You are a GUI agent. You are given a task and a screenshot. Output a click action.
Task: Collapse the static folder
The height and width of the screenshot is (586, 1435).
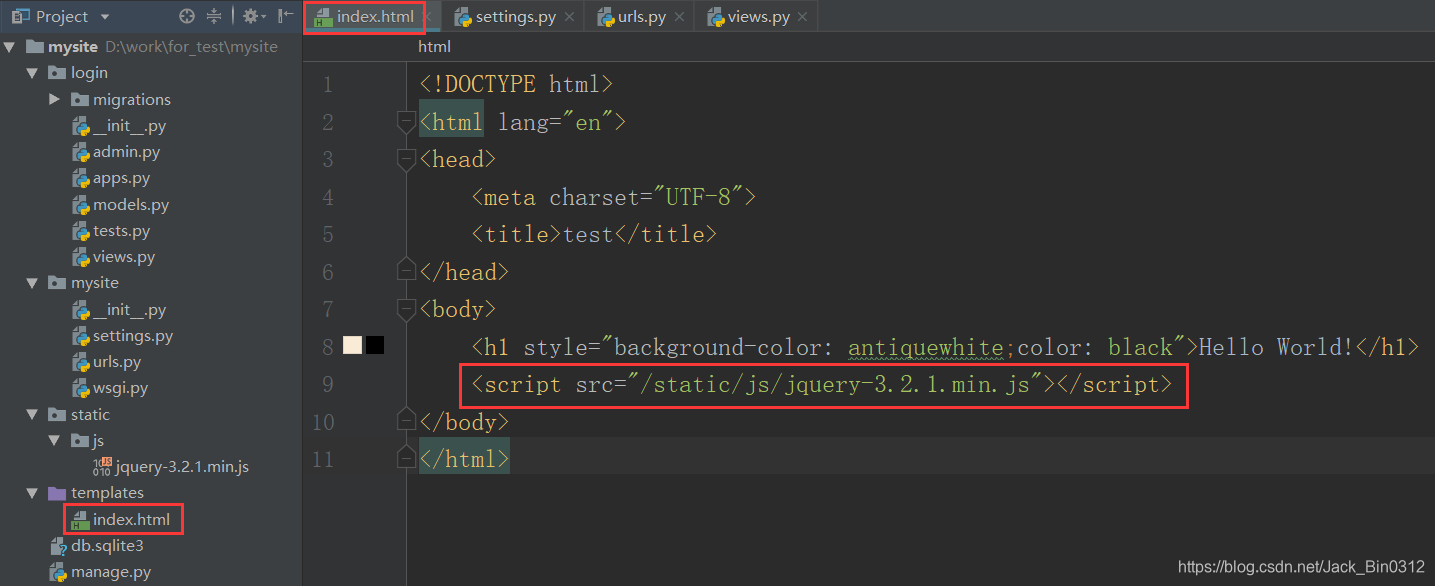pyautogui.click(x=33, y=414)
